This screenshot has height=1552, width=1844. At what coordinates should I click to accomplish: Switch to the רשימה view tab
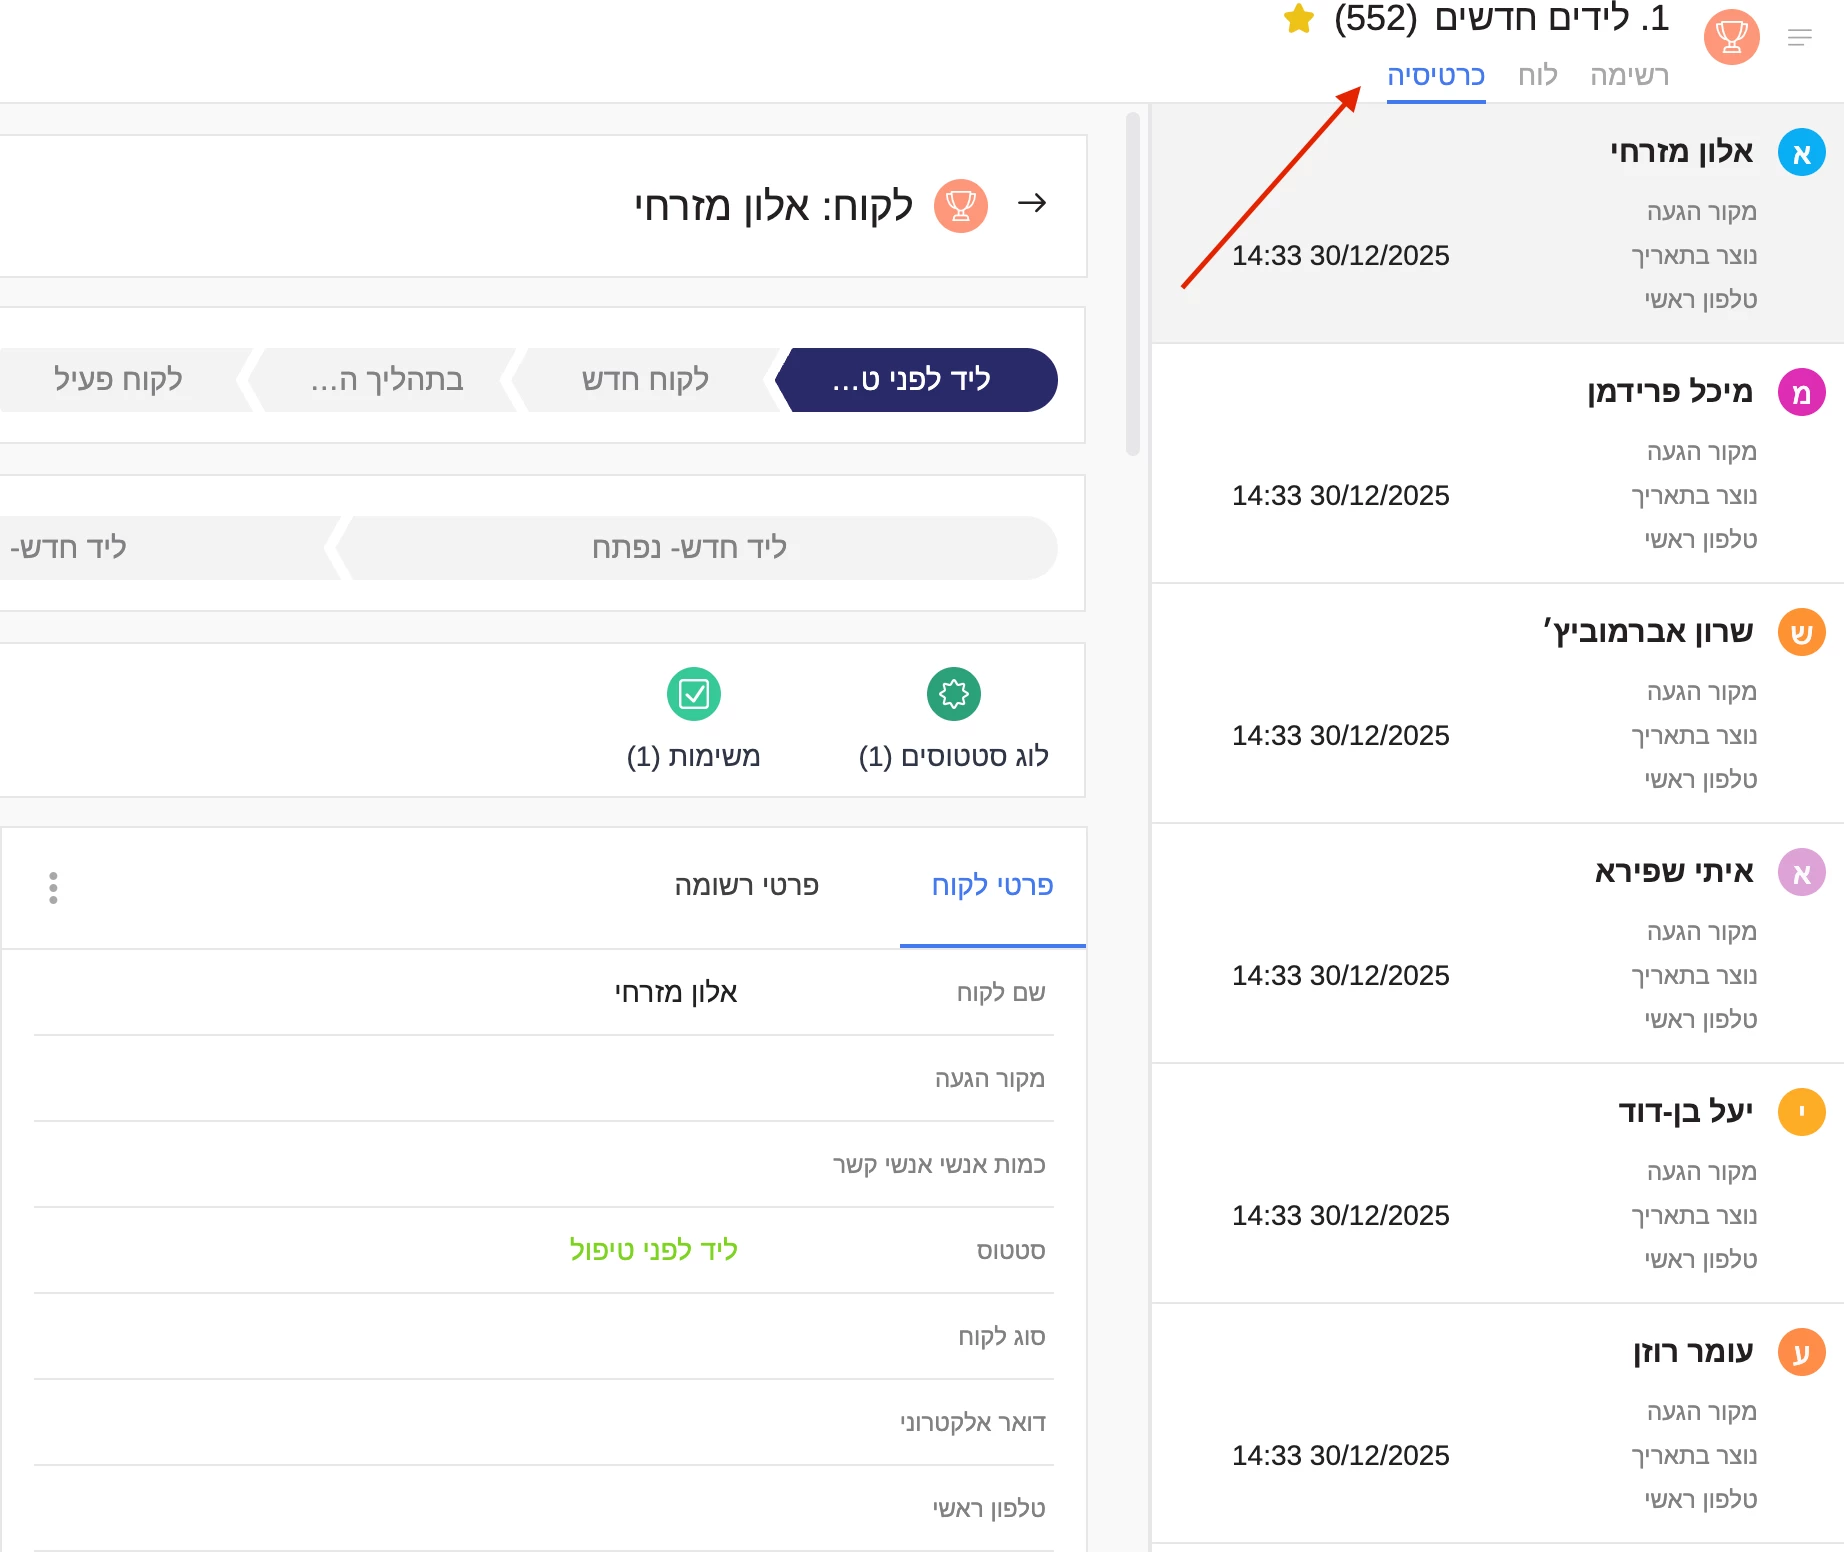1629,76
